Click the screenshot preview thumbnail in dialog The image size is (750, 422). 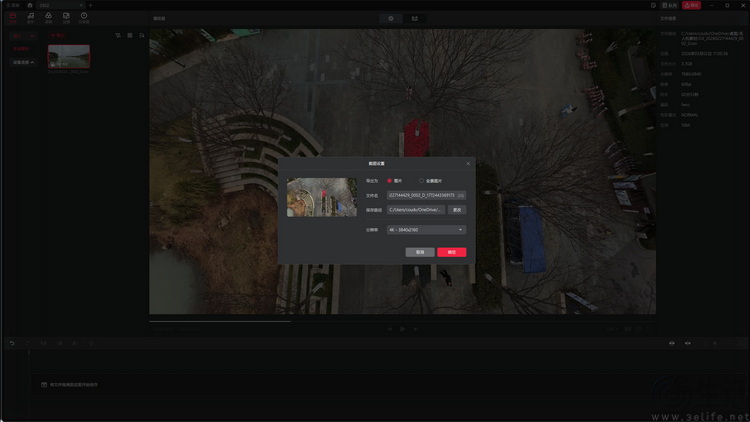click(x=321, y=197)
